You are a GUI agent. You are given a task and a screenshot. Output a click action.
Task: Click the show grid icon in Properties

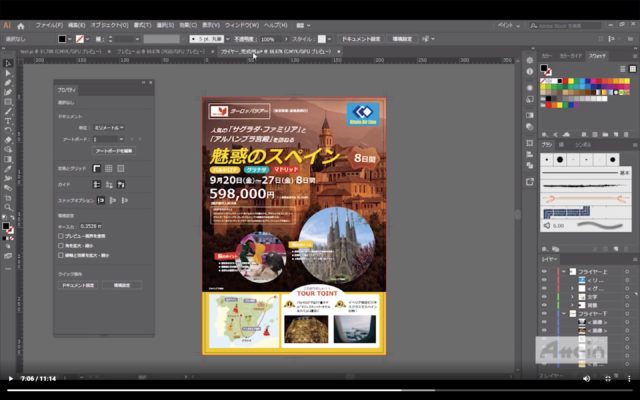[109, 168]
